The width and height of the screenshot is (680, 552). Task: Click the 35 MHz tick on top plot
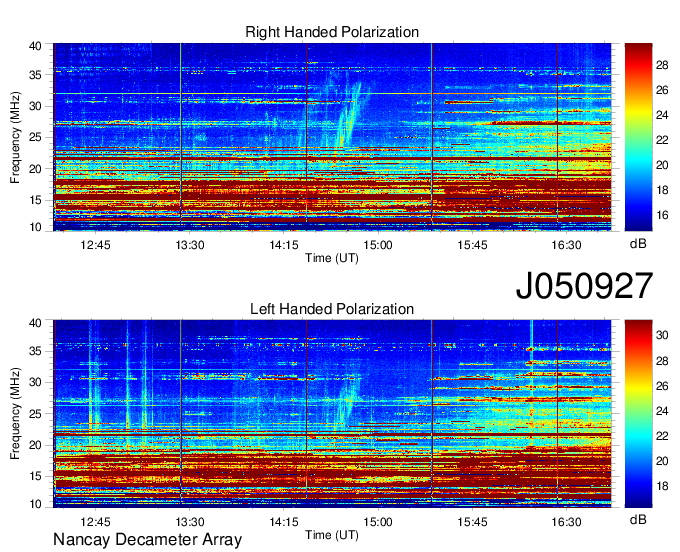(x=35, y=75)
